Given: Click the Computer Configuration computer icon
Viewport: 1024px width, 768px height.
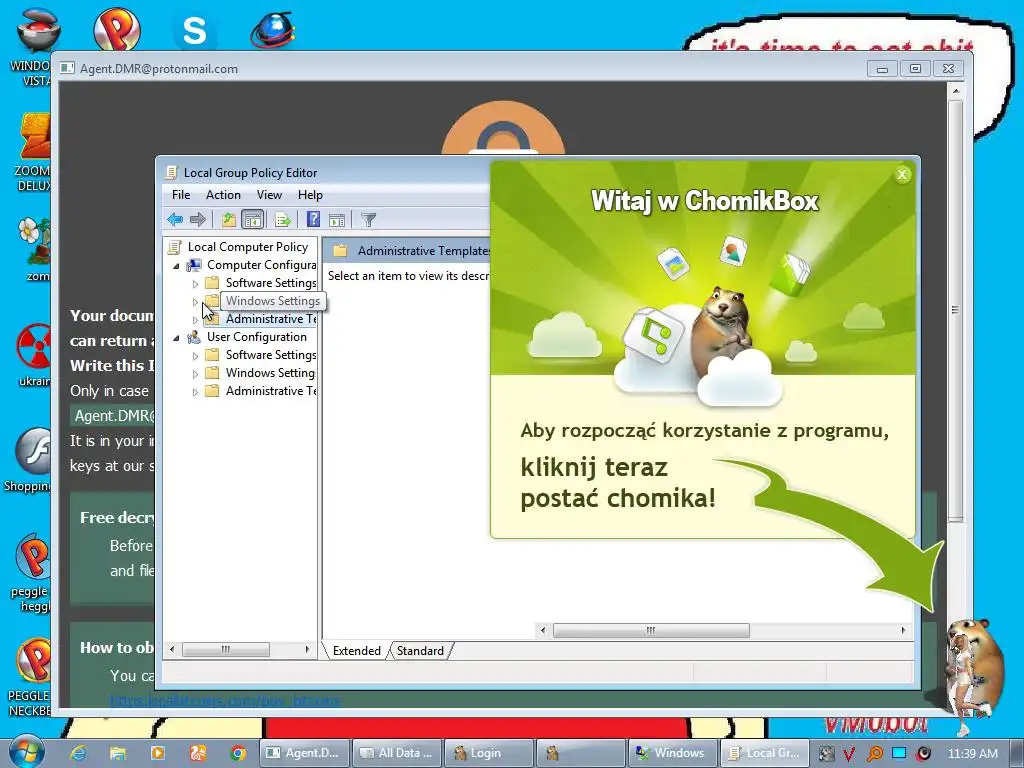Looking at the screenshot, I should point(193,265).
